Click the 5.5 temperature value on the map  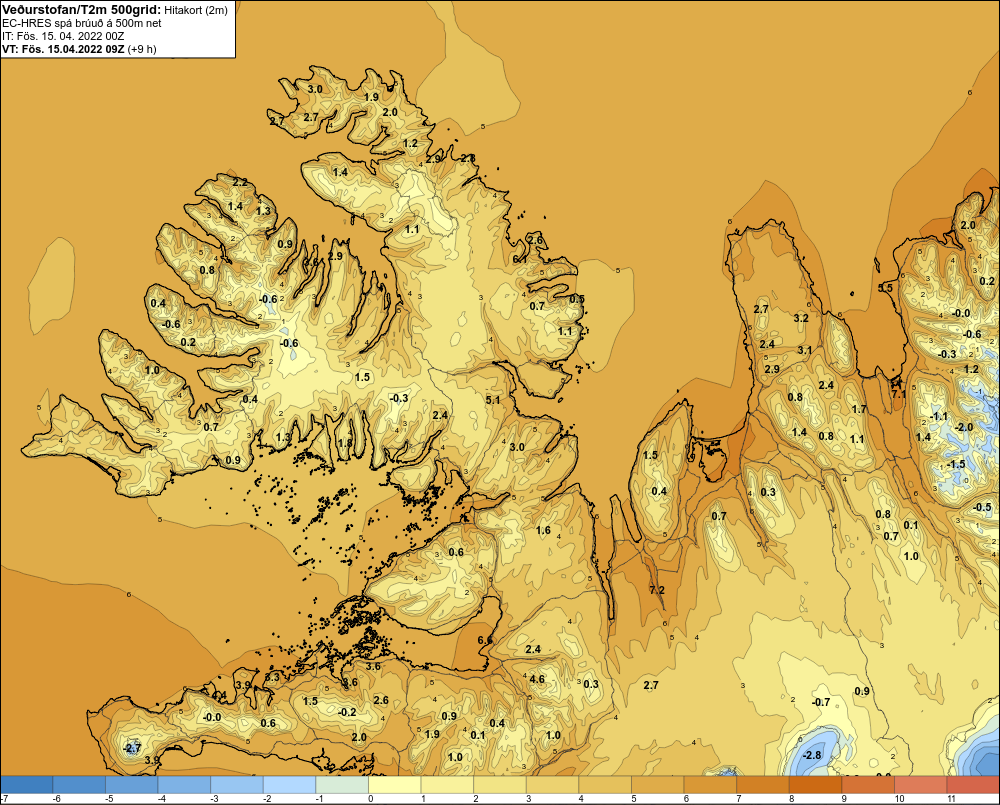point(885,288)
